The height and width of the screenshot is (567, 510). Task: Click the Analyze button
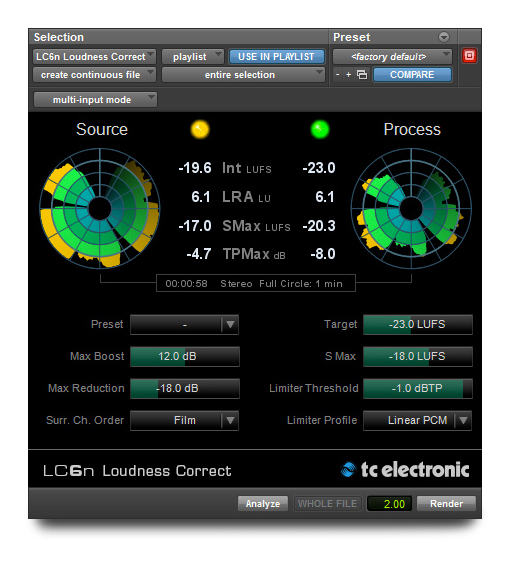point(263,503)
